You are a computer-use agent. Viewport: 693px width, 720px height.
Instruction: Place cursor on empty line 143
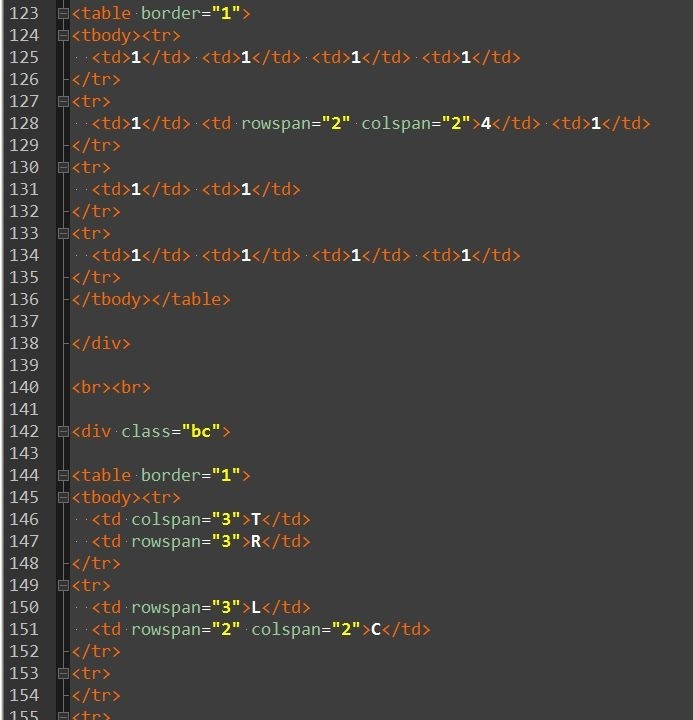[381, 454]
